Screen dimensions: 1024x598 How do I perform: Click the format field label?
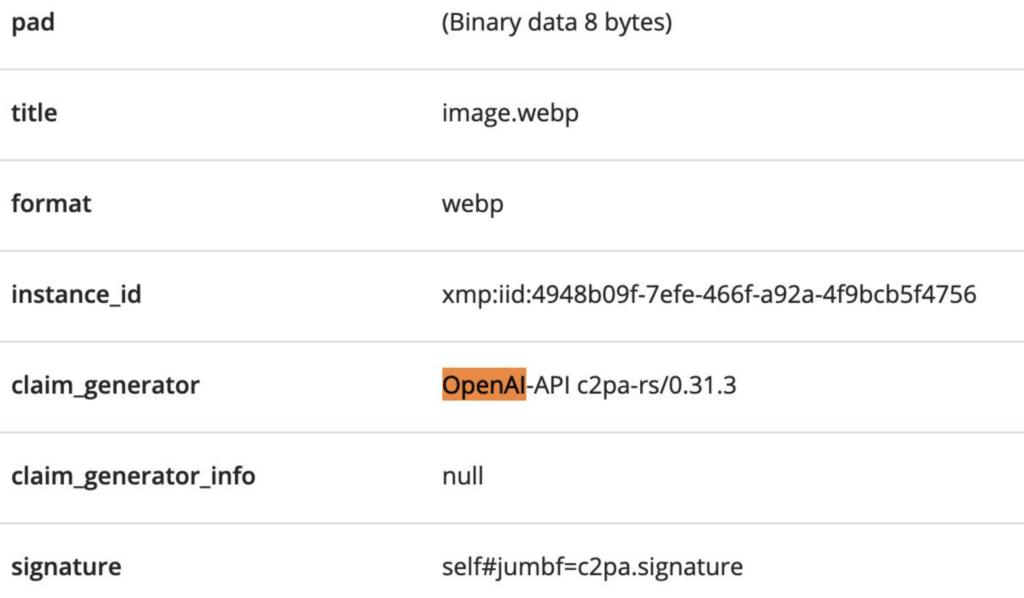[x=51, y=204]
